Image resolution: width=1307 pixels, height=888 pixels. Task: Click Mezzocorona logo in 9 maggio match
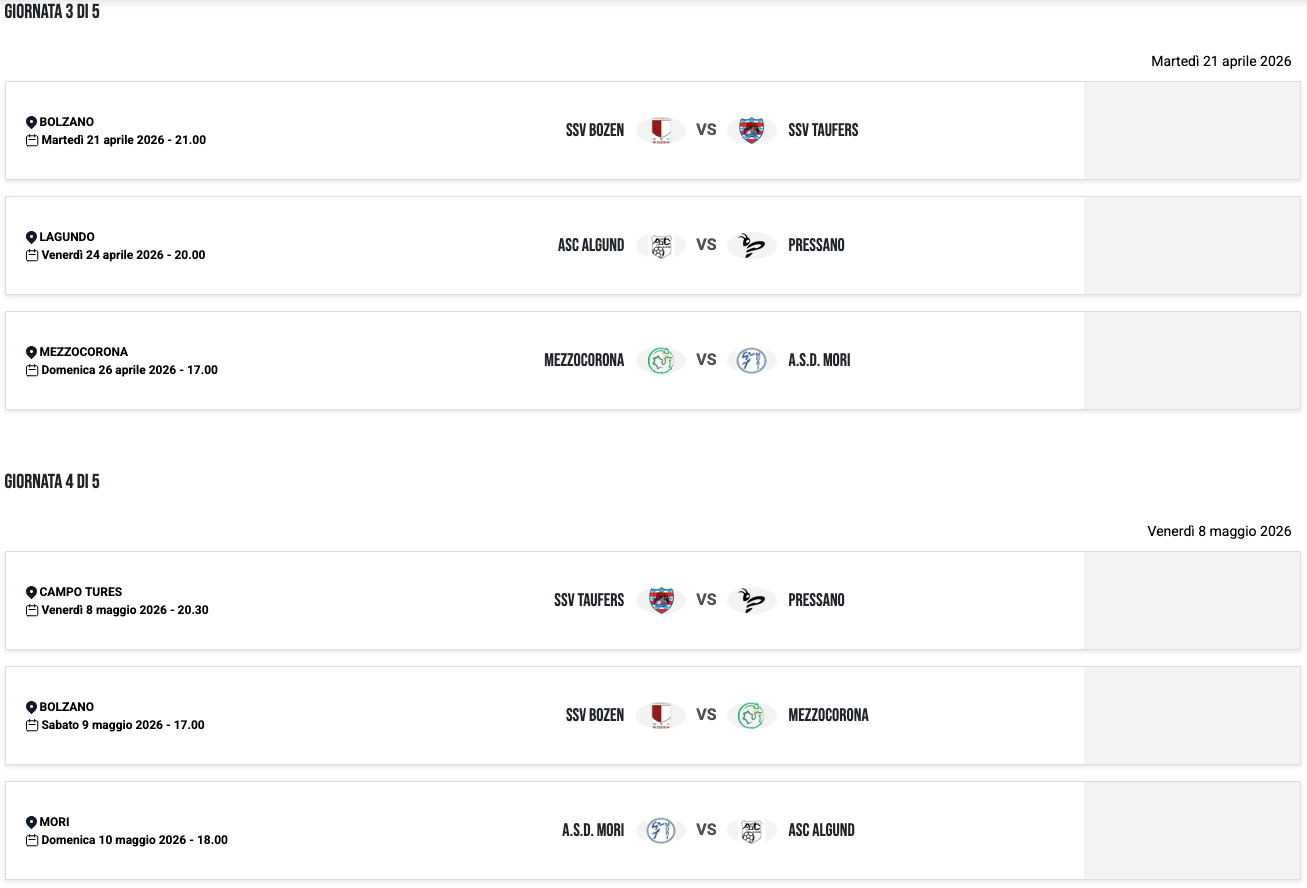pyautogui.click(x=751, y=715)
